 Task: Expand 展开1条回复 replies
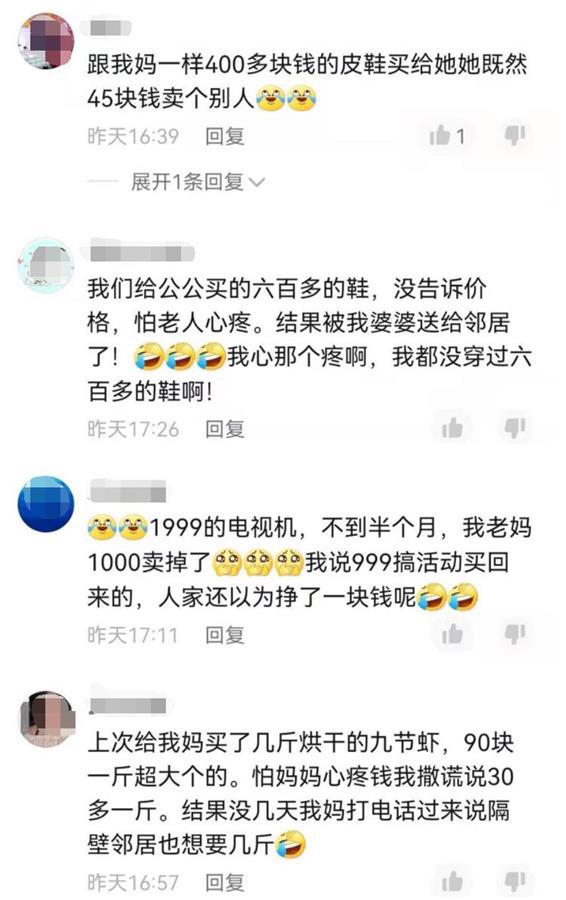187,182
